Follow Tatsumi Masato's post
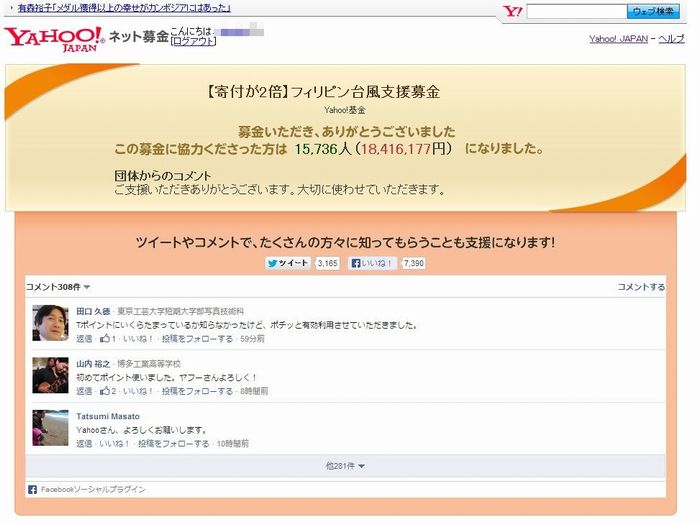This screenshot has width=700, height=525. pyautogui.click(x=173, y=444)
